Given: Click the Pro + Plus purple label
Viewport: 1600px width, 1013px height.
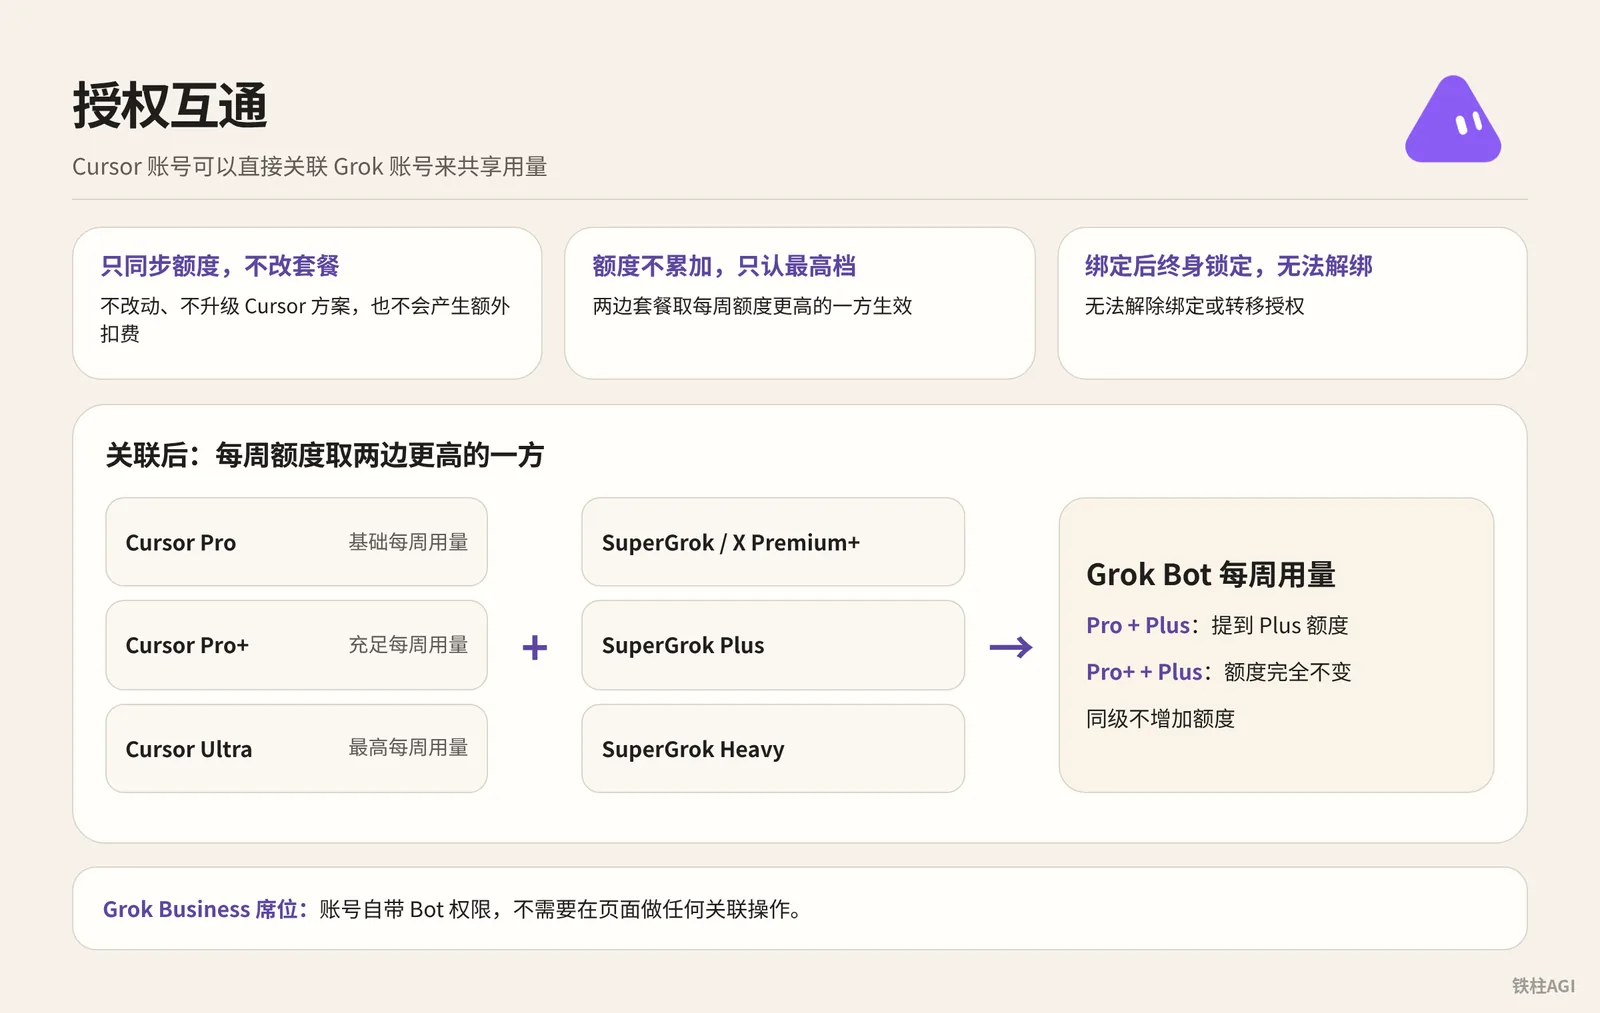Looking at the screenshot, I should 1138,625.
